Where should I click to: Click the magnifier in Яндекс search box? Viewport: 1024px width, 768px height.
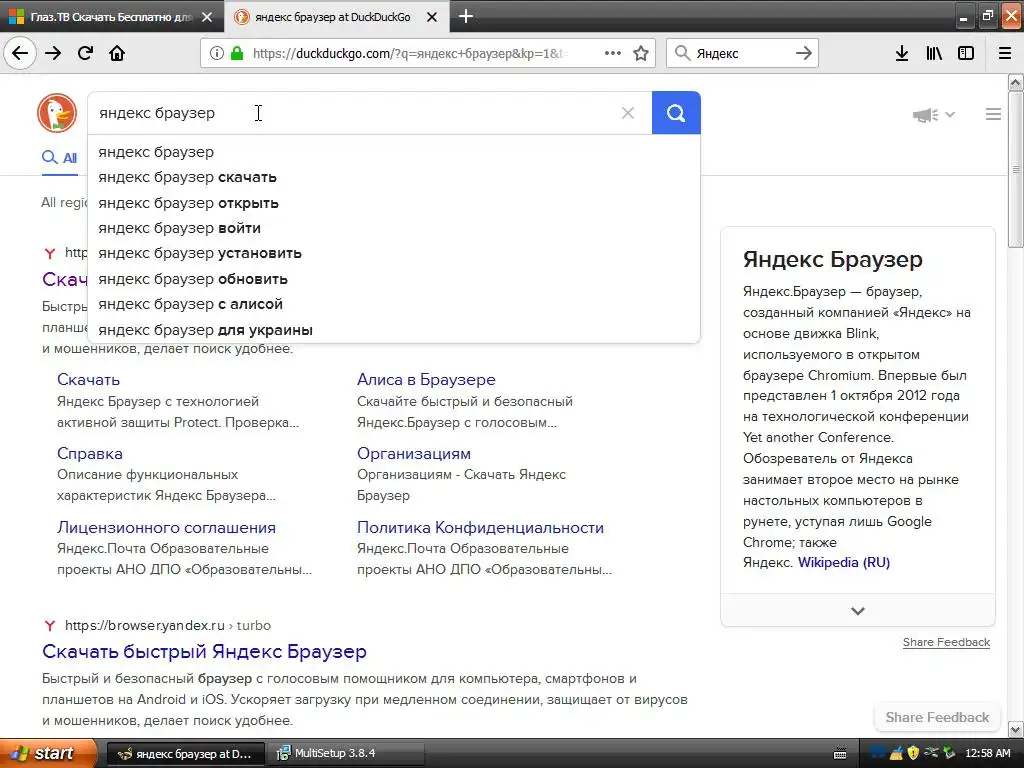(682, 53)
